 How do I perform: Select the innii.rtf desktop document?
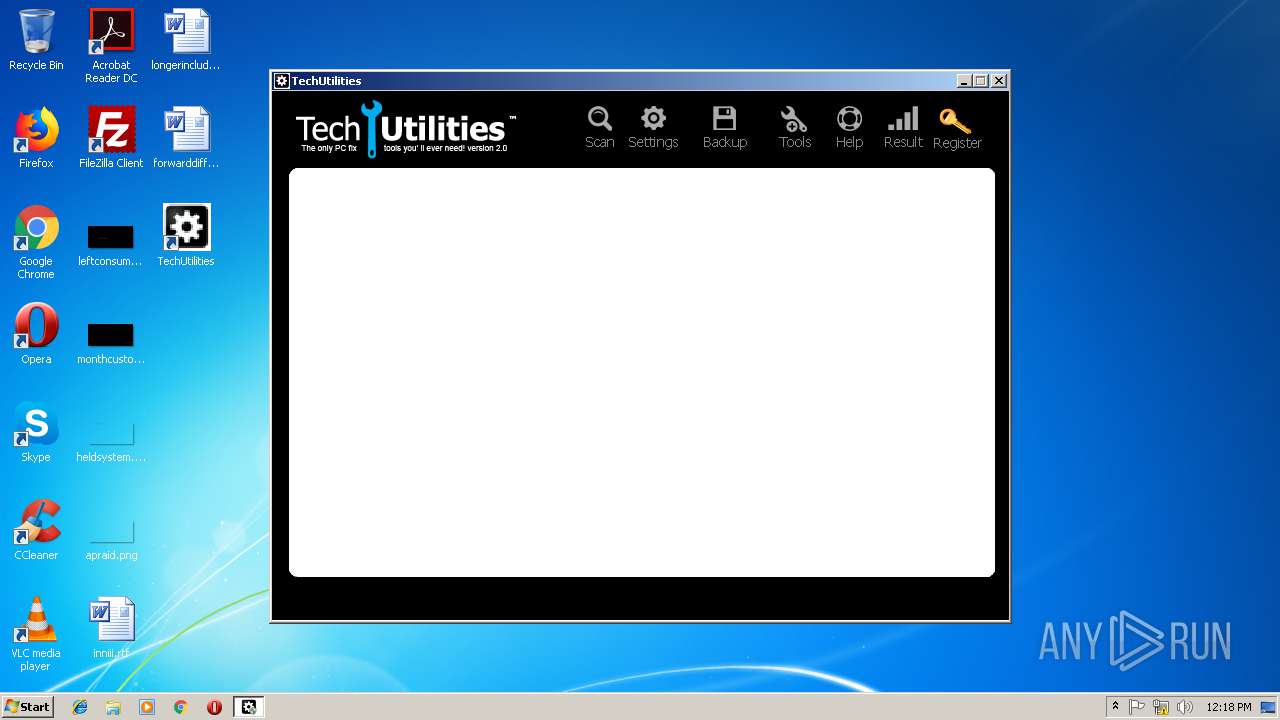coord(111,628)
